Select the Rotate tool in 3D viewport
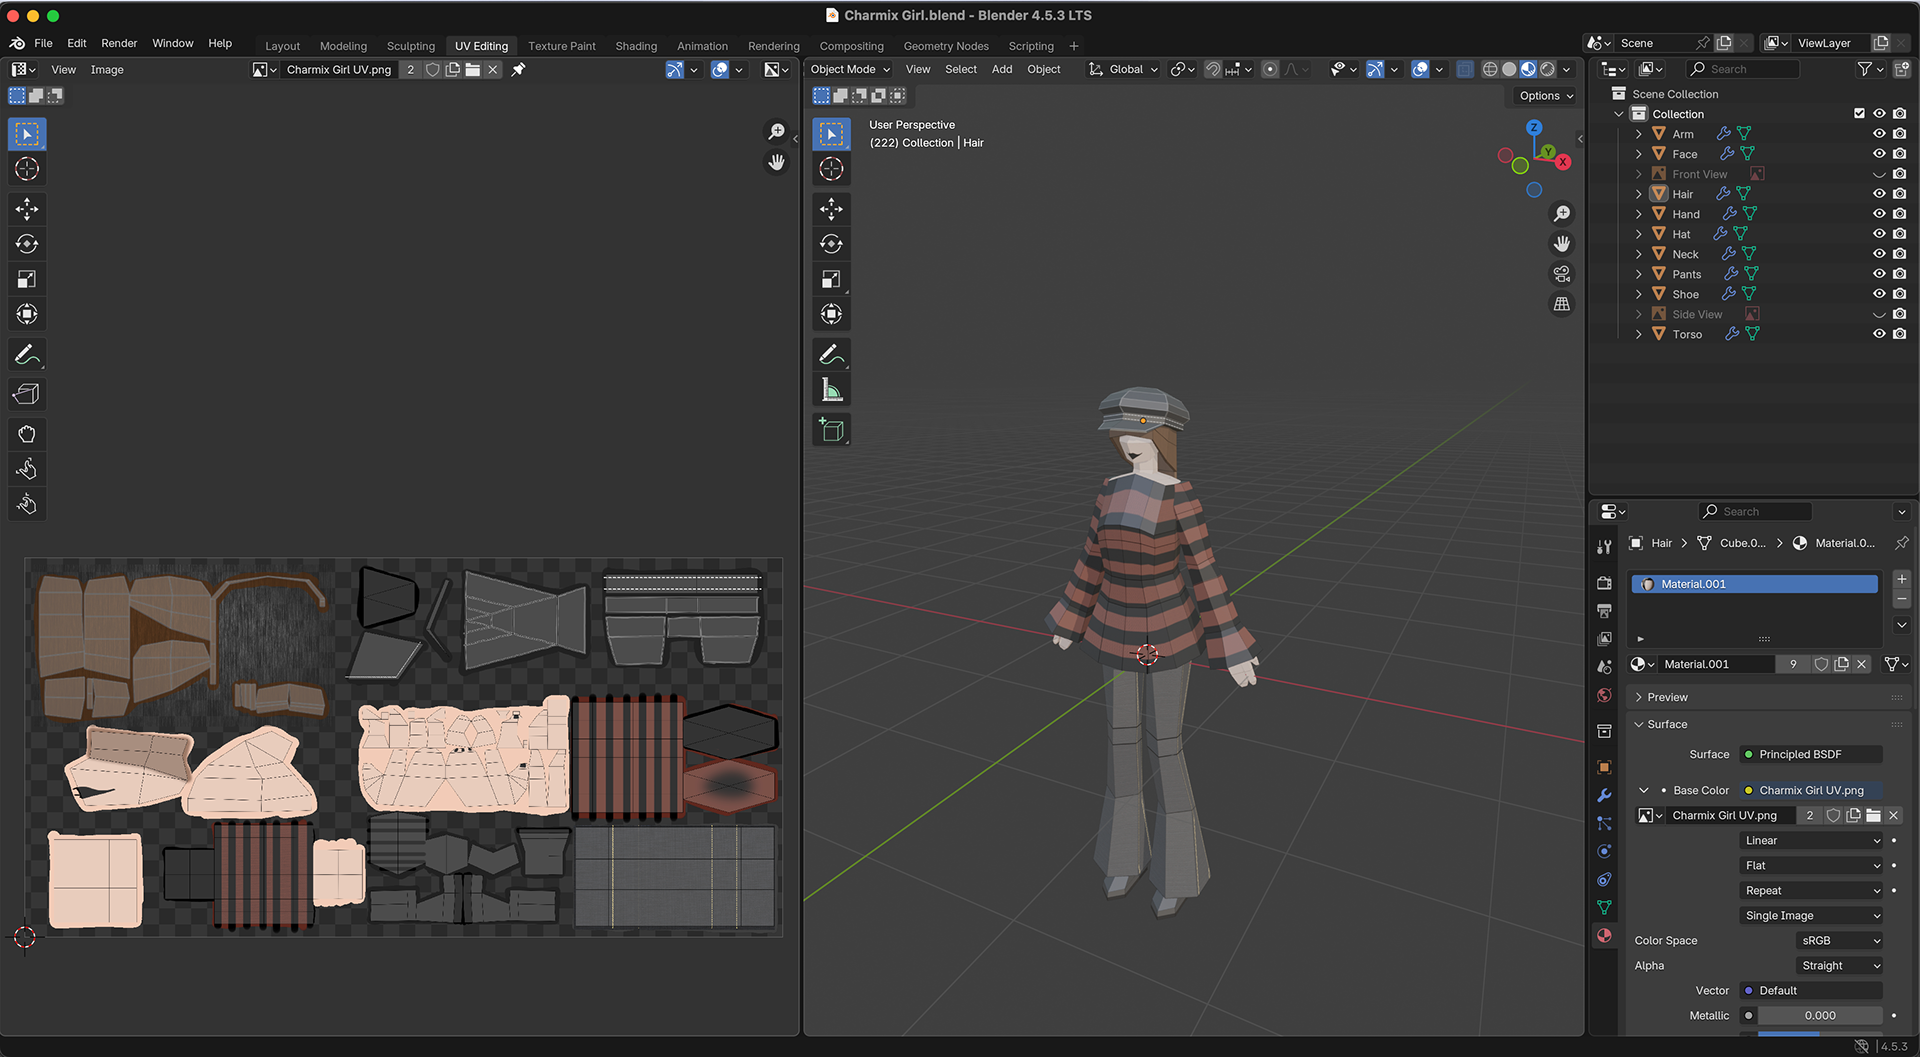1920x1057 pixels. (x=831, y=244)
